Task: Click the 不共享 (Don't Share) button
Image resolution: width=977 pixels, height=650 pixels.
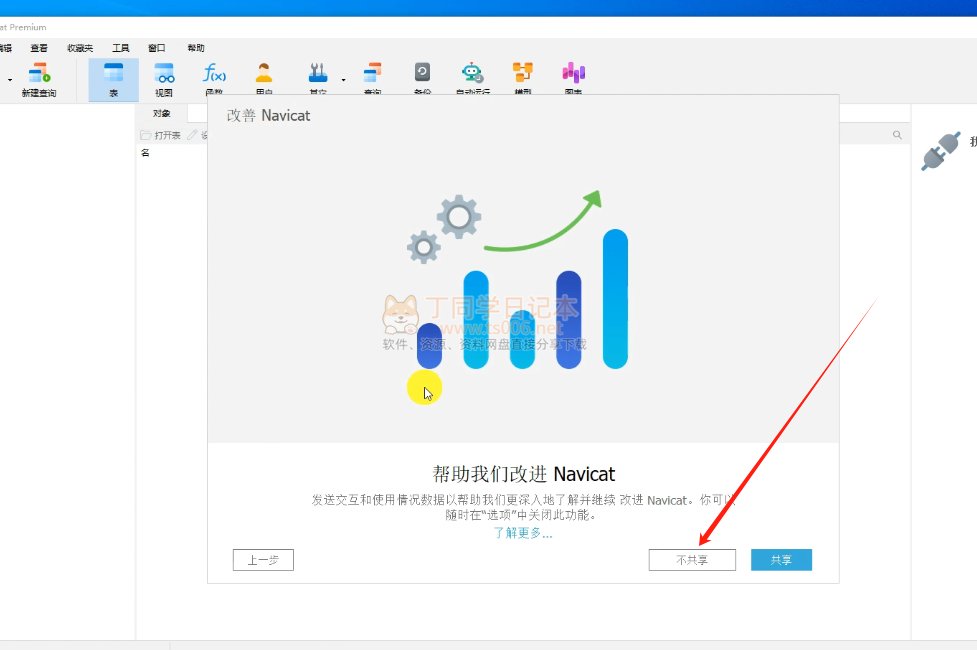Action: click(x=691, y=560)
